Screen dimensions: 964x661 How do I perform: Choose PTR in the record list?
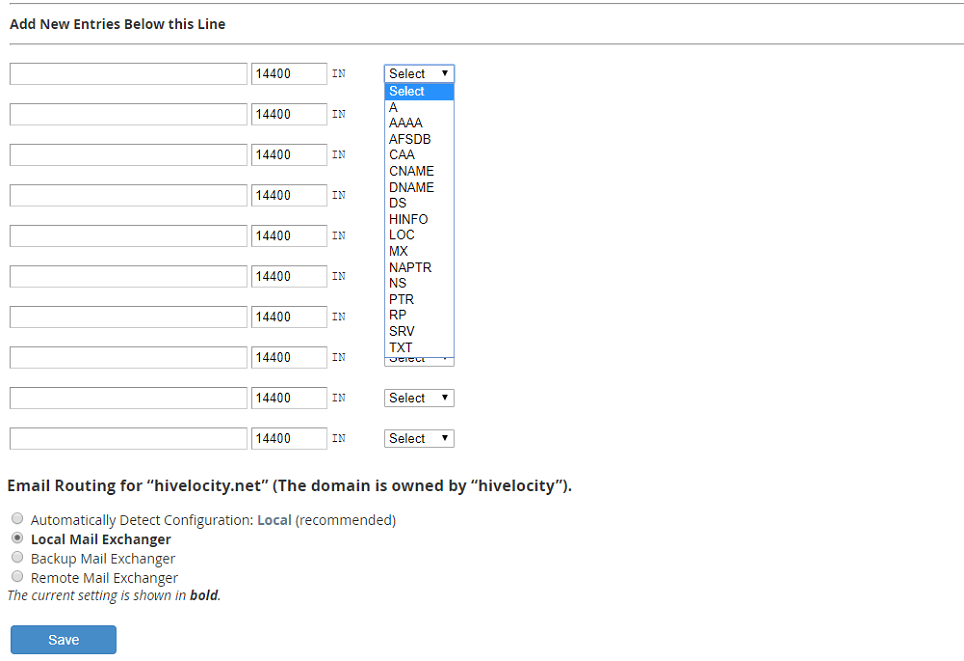tap(401, 299)
